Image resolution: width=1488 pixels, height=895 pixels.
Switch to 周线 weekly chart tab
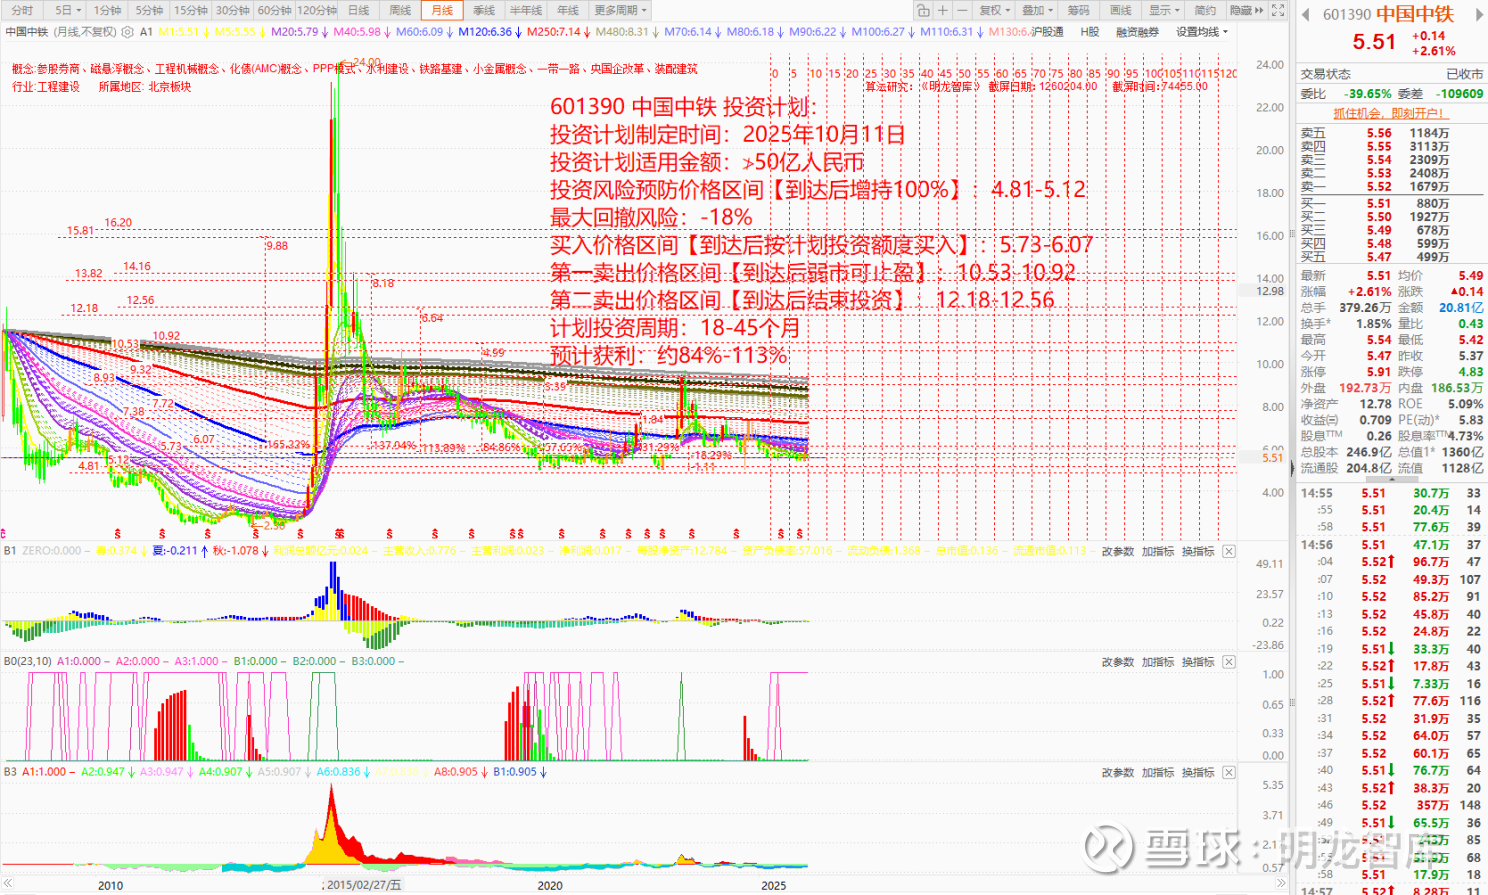coord(400,10)
